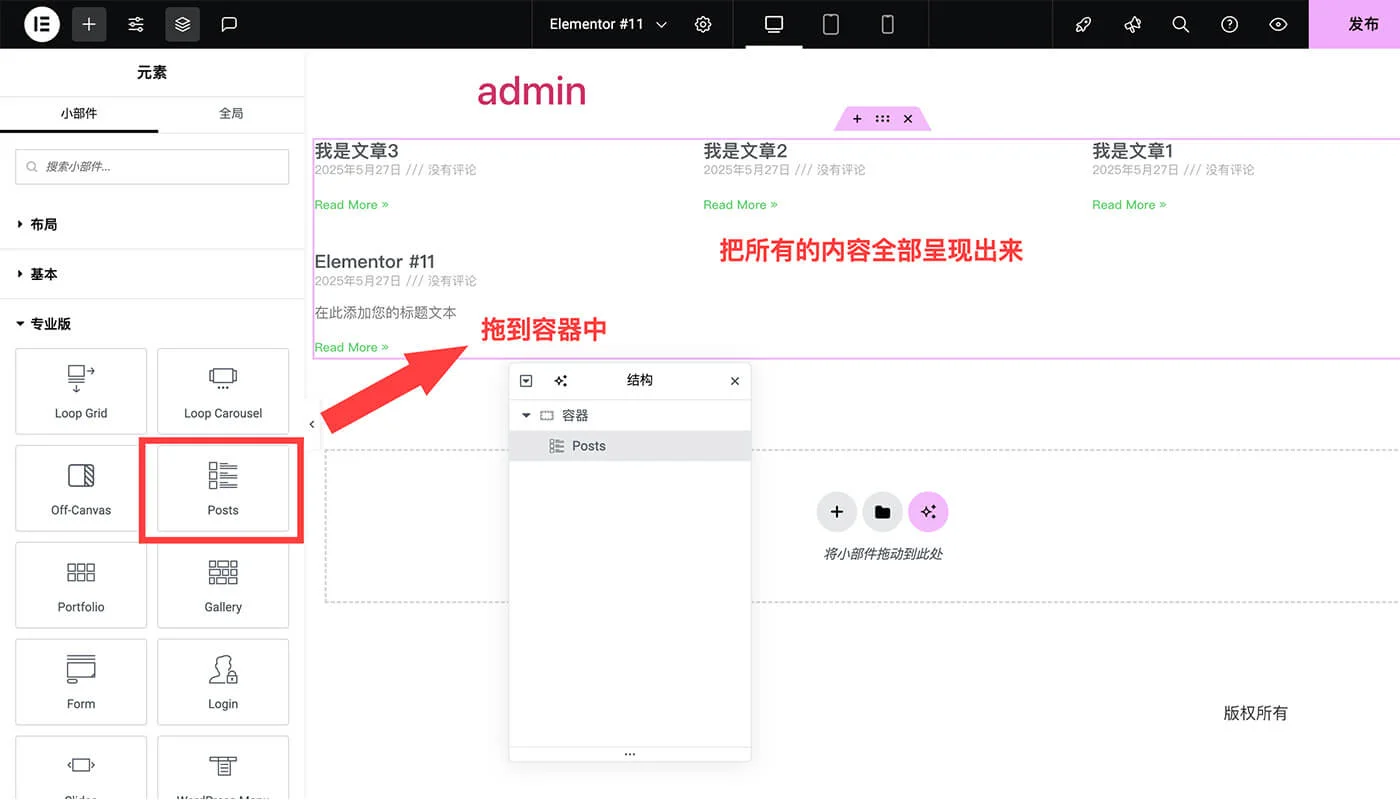Toggle the preview eye icon
The height and width of the screenshot is (800, 1400).
(1278, 24)
